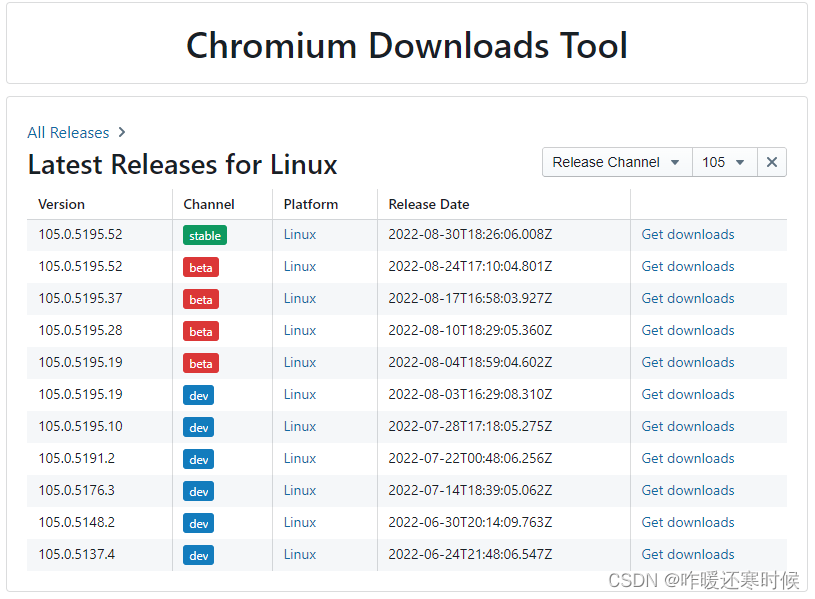Get downloads for the stable 105.0.5195.52 release
Image resolution: width=815 pixels, height=599 pixels.
tap(688, 235)
